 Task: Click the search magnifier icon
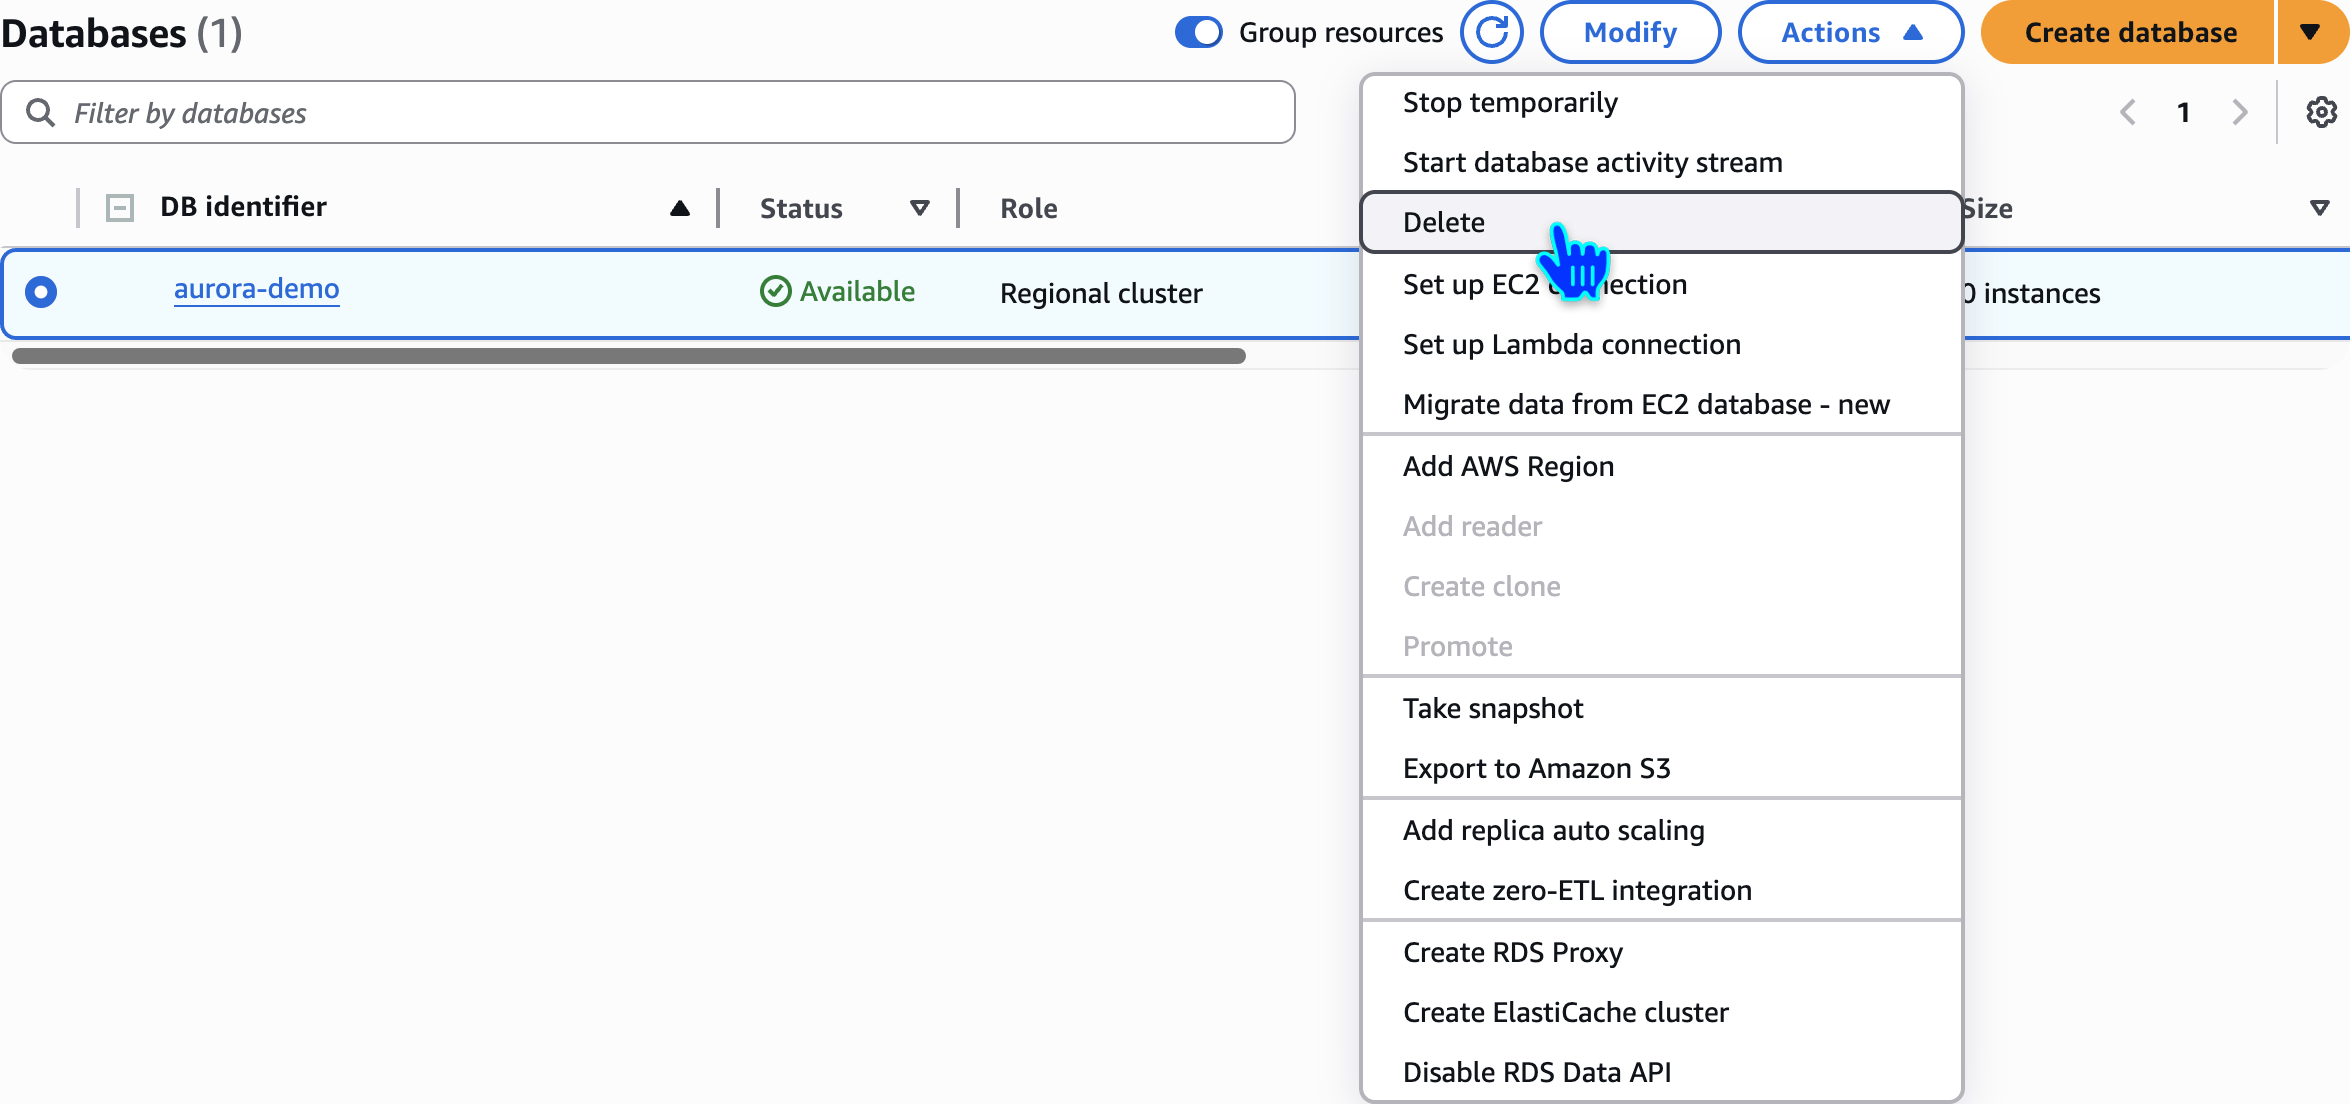click(40, 112)
